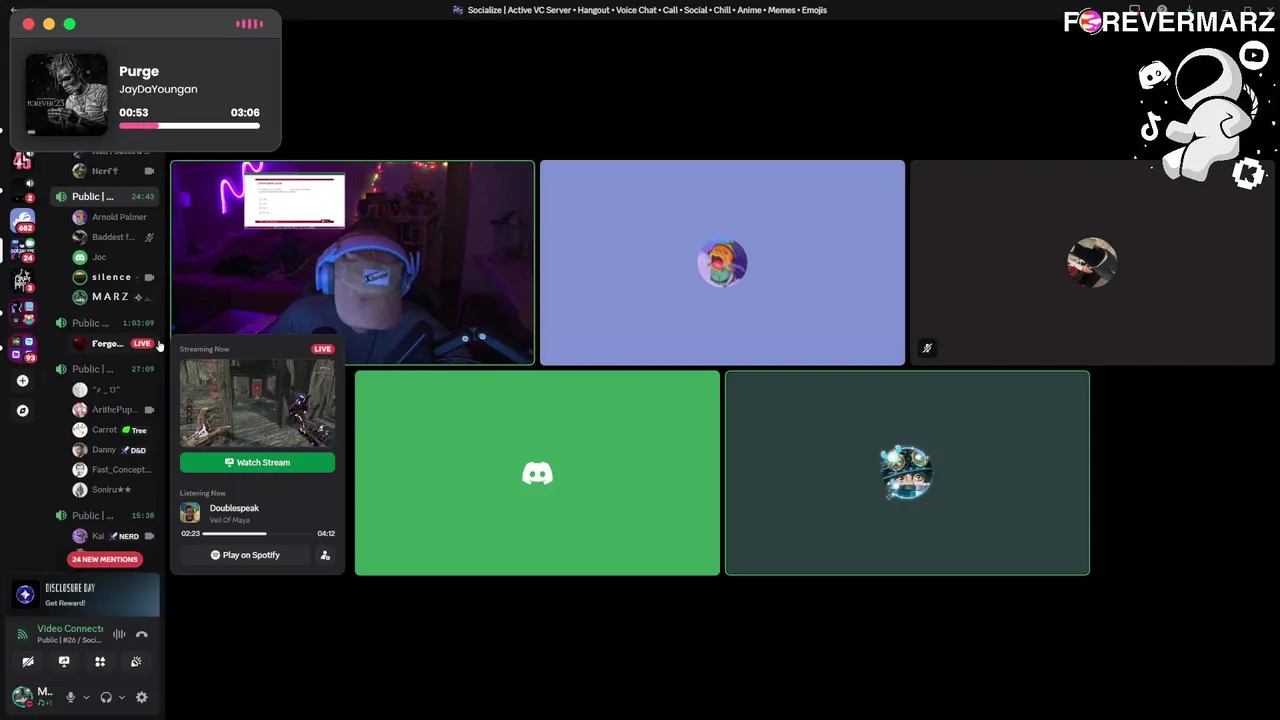Click user M A R Z in voice list

tap(113, 297)
